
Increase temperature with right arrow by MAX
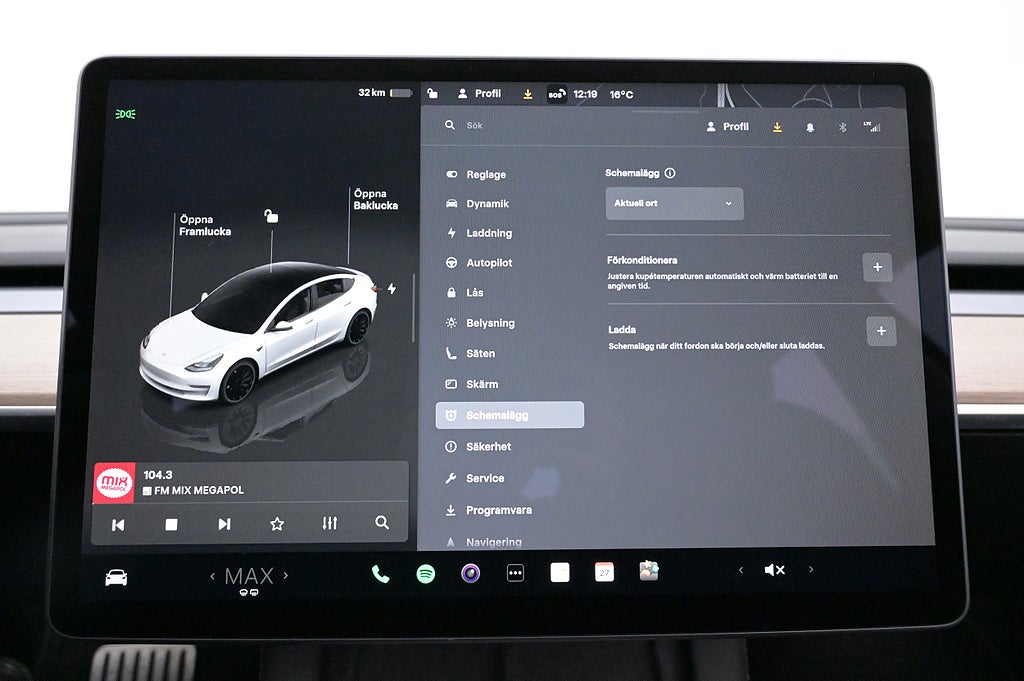coord(286,576)
